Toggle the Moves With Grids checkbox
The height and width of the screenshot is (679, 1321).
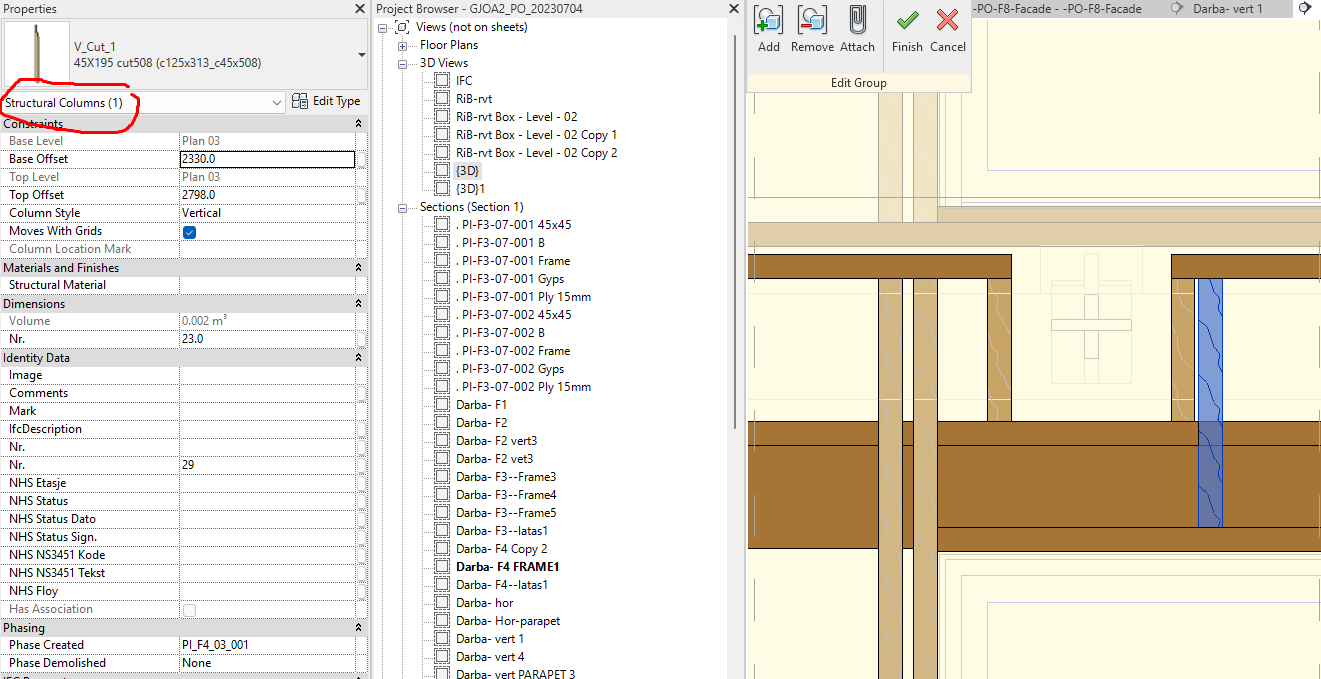(x=189, y=231)
